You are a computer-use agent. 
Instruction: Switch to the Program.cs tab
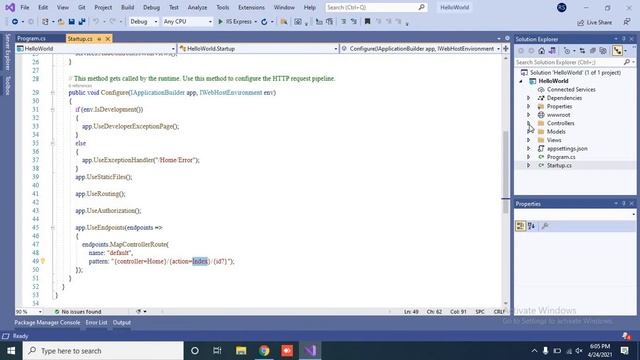click(x=32, y=38)
